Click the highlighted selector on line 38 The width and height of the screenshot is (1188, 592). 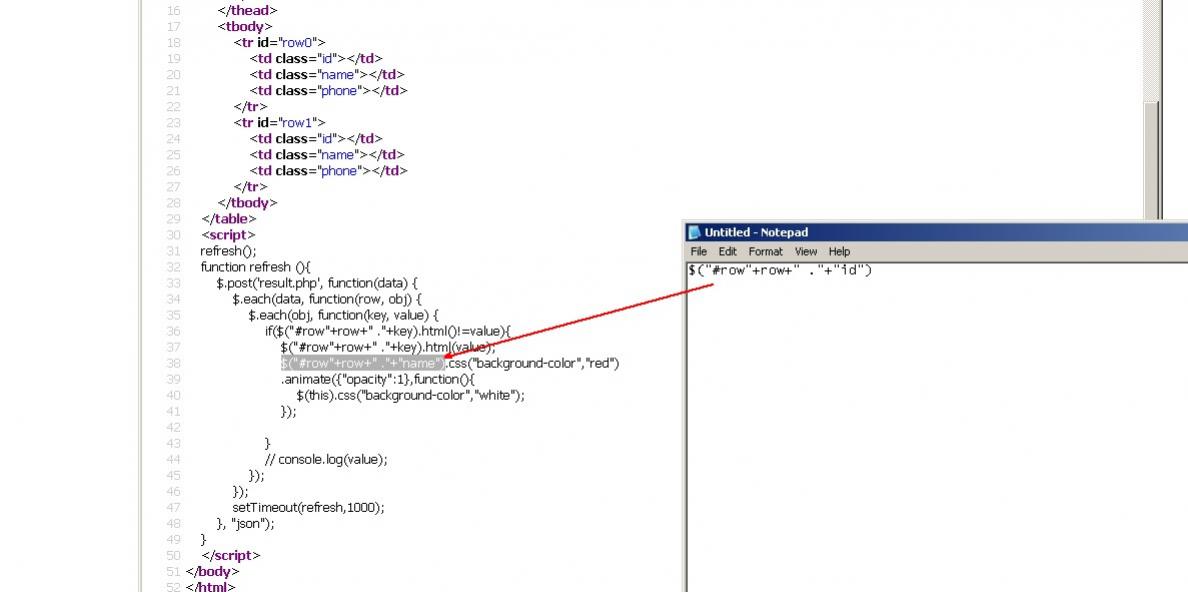coord(362,363)
